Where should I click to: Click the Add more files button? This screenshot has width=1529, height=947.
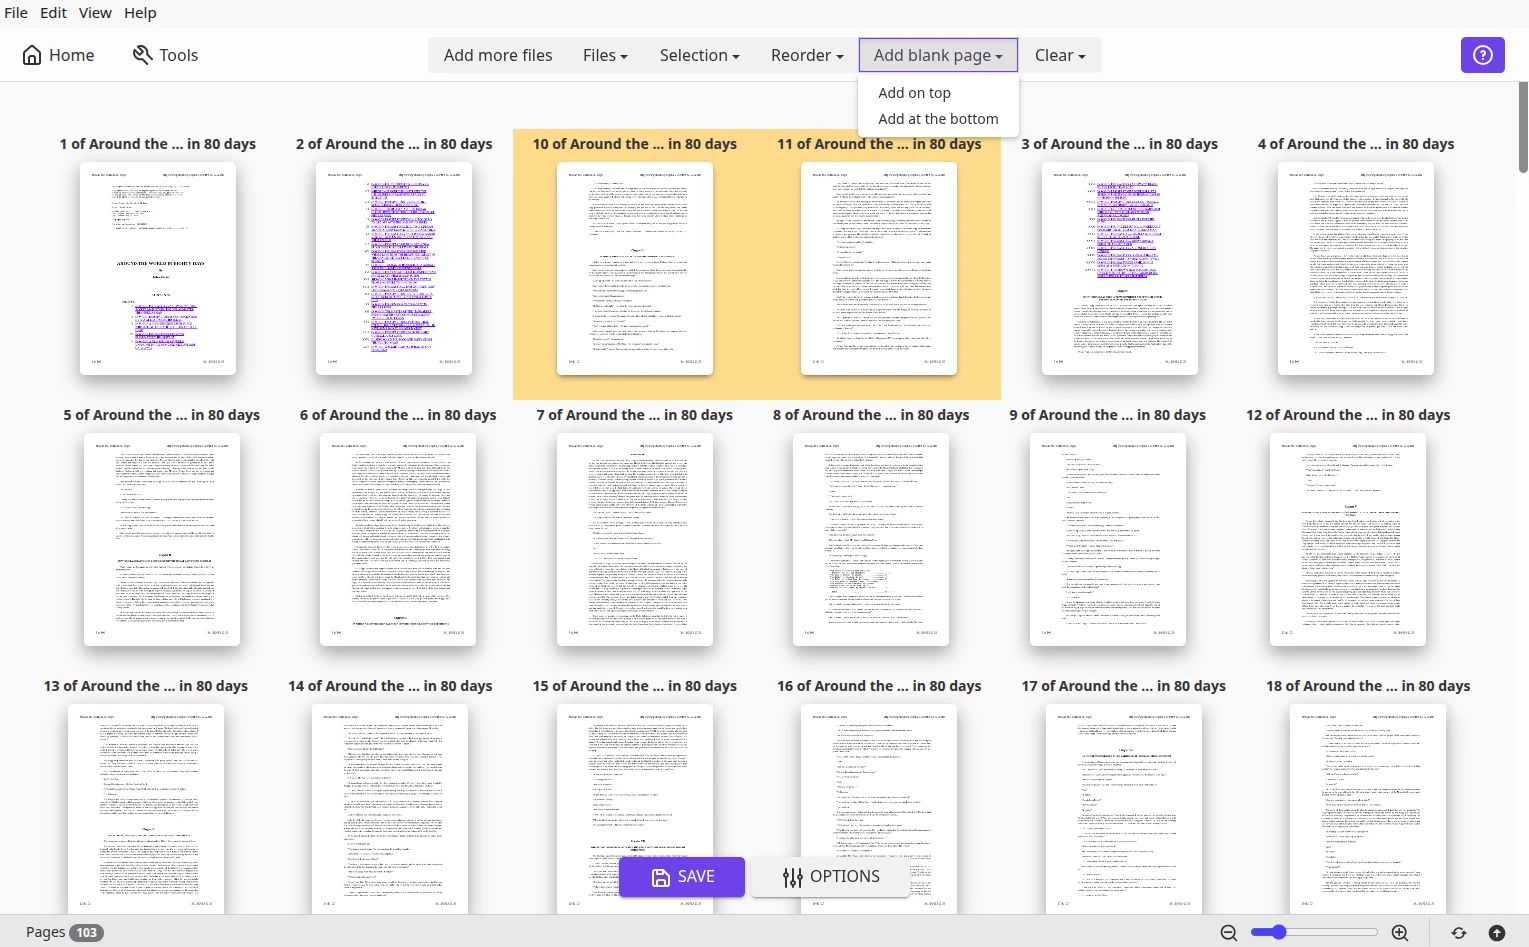pyautogui.click(x=498, y=55)
